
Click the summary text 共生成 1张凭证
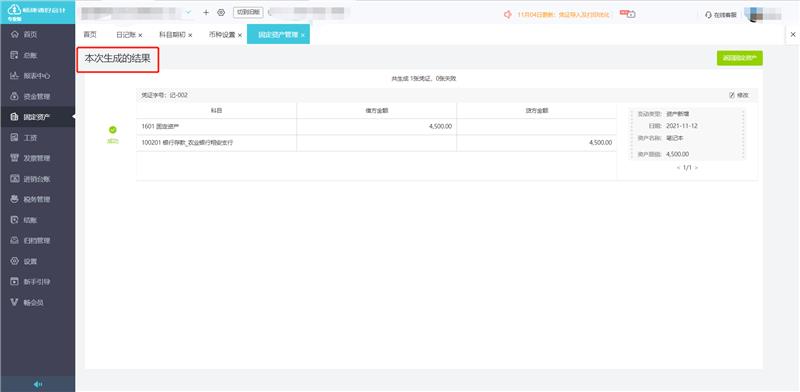[x=413, y=79]
